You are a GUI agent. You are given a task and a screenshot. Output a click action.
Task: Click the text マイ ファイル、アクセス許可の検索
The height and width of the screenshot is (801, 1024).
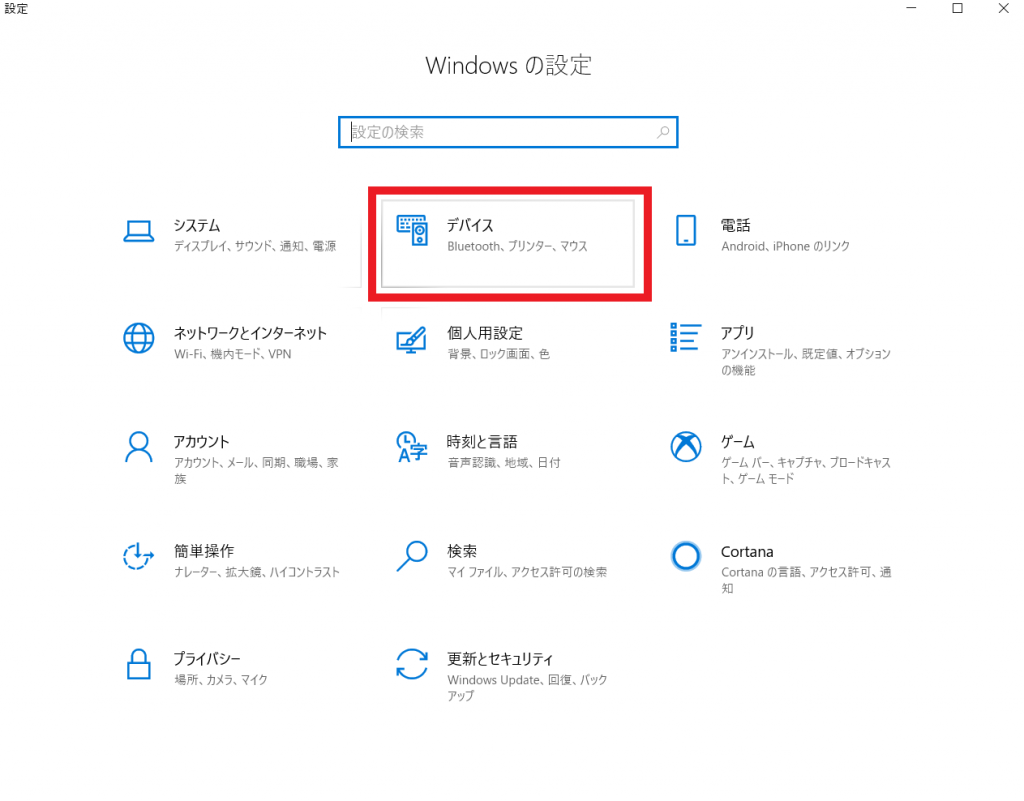tap(527, 572)
